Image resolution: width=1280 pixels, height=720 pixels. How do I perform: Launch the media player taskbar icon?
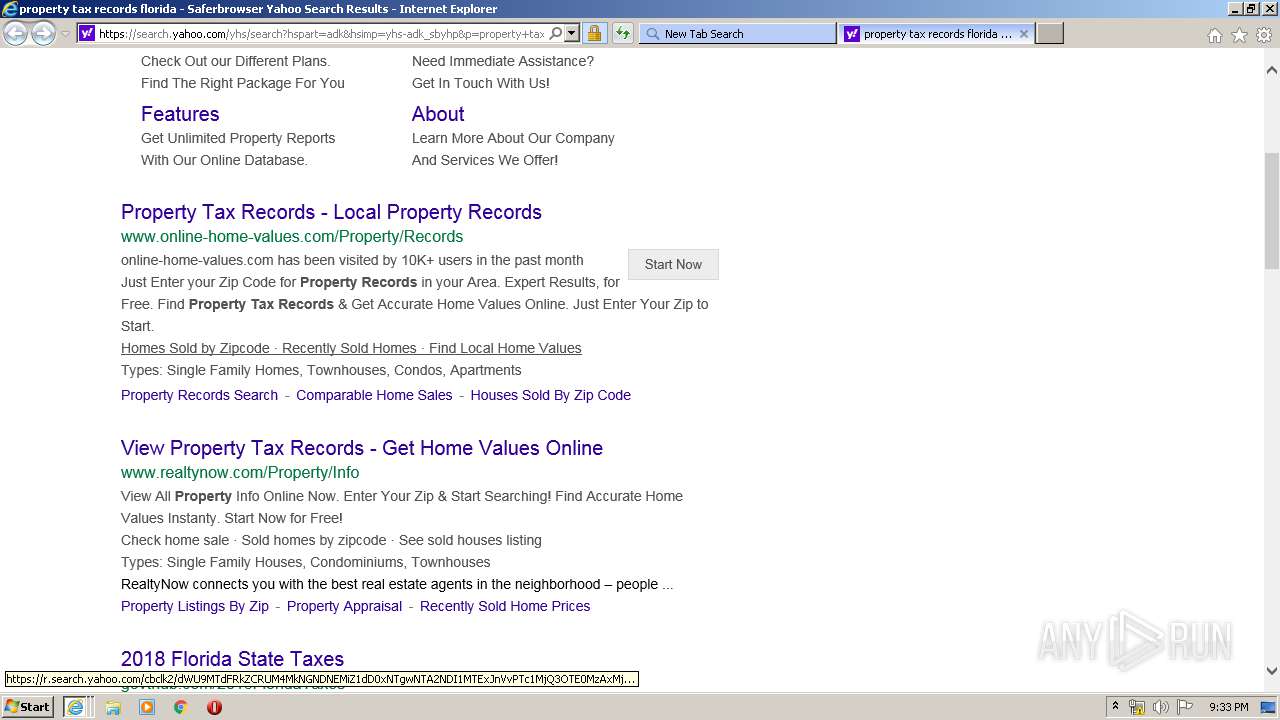pyautogui.click(x=147, y=707)
